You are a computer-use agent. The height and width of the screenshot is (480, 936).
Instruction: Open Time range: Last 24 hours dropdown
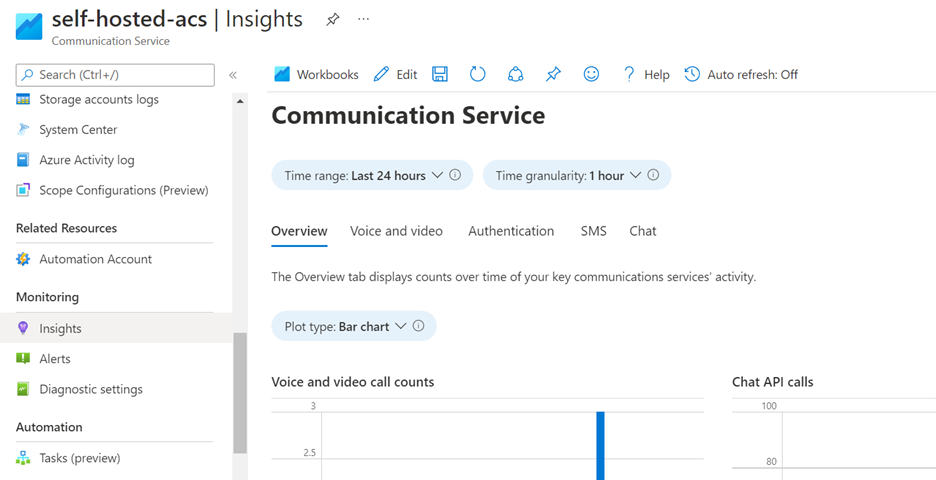pos(372,176)
